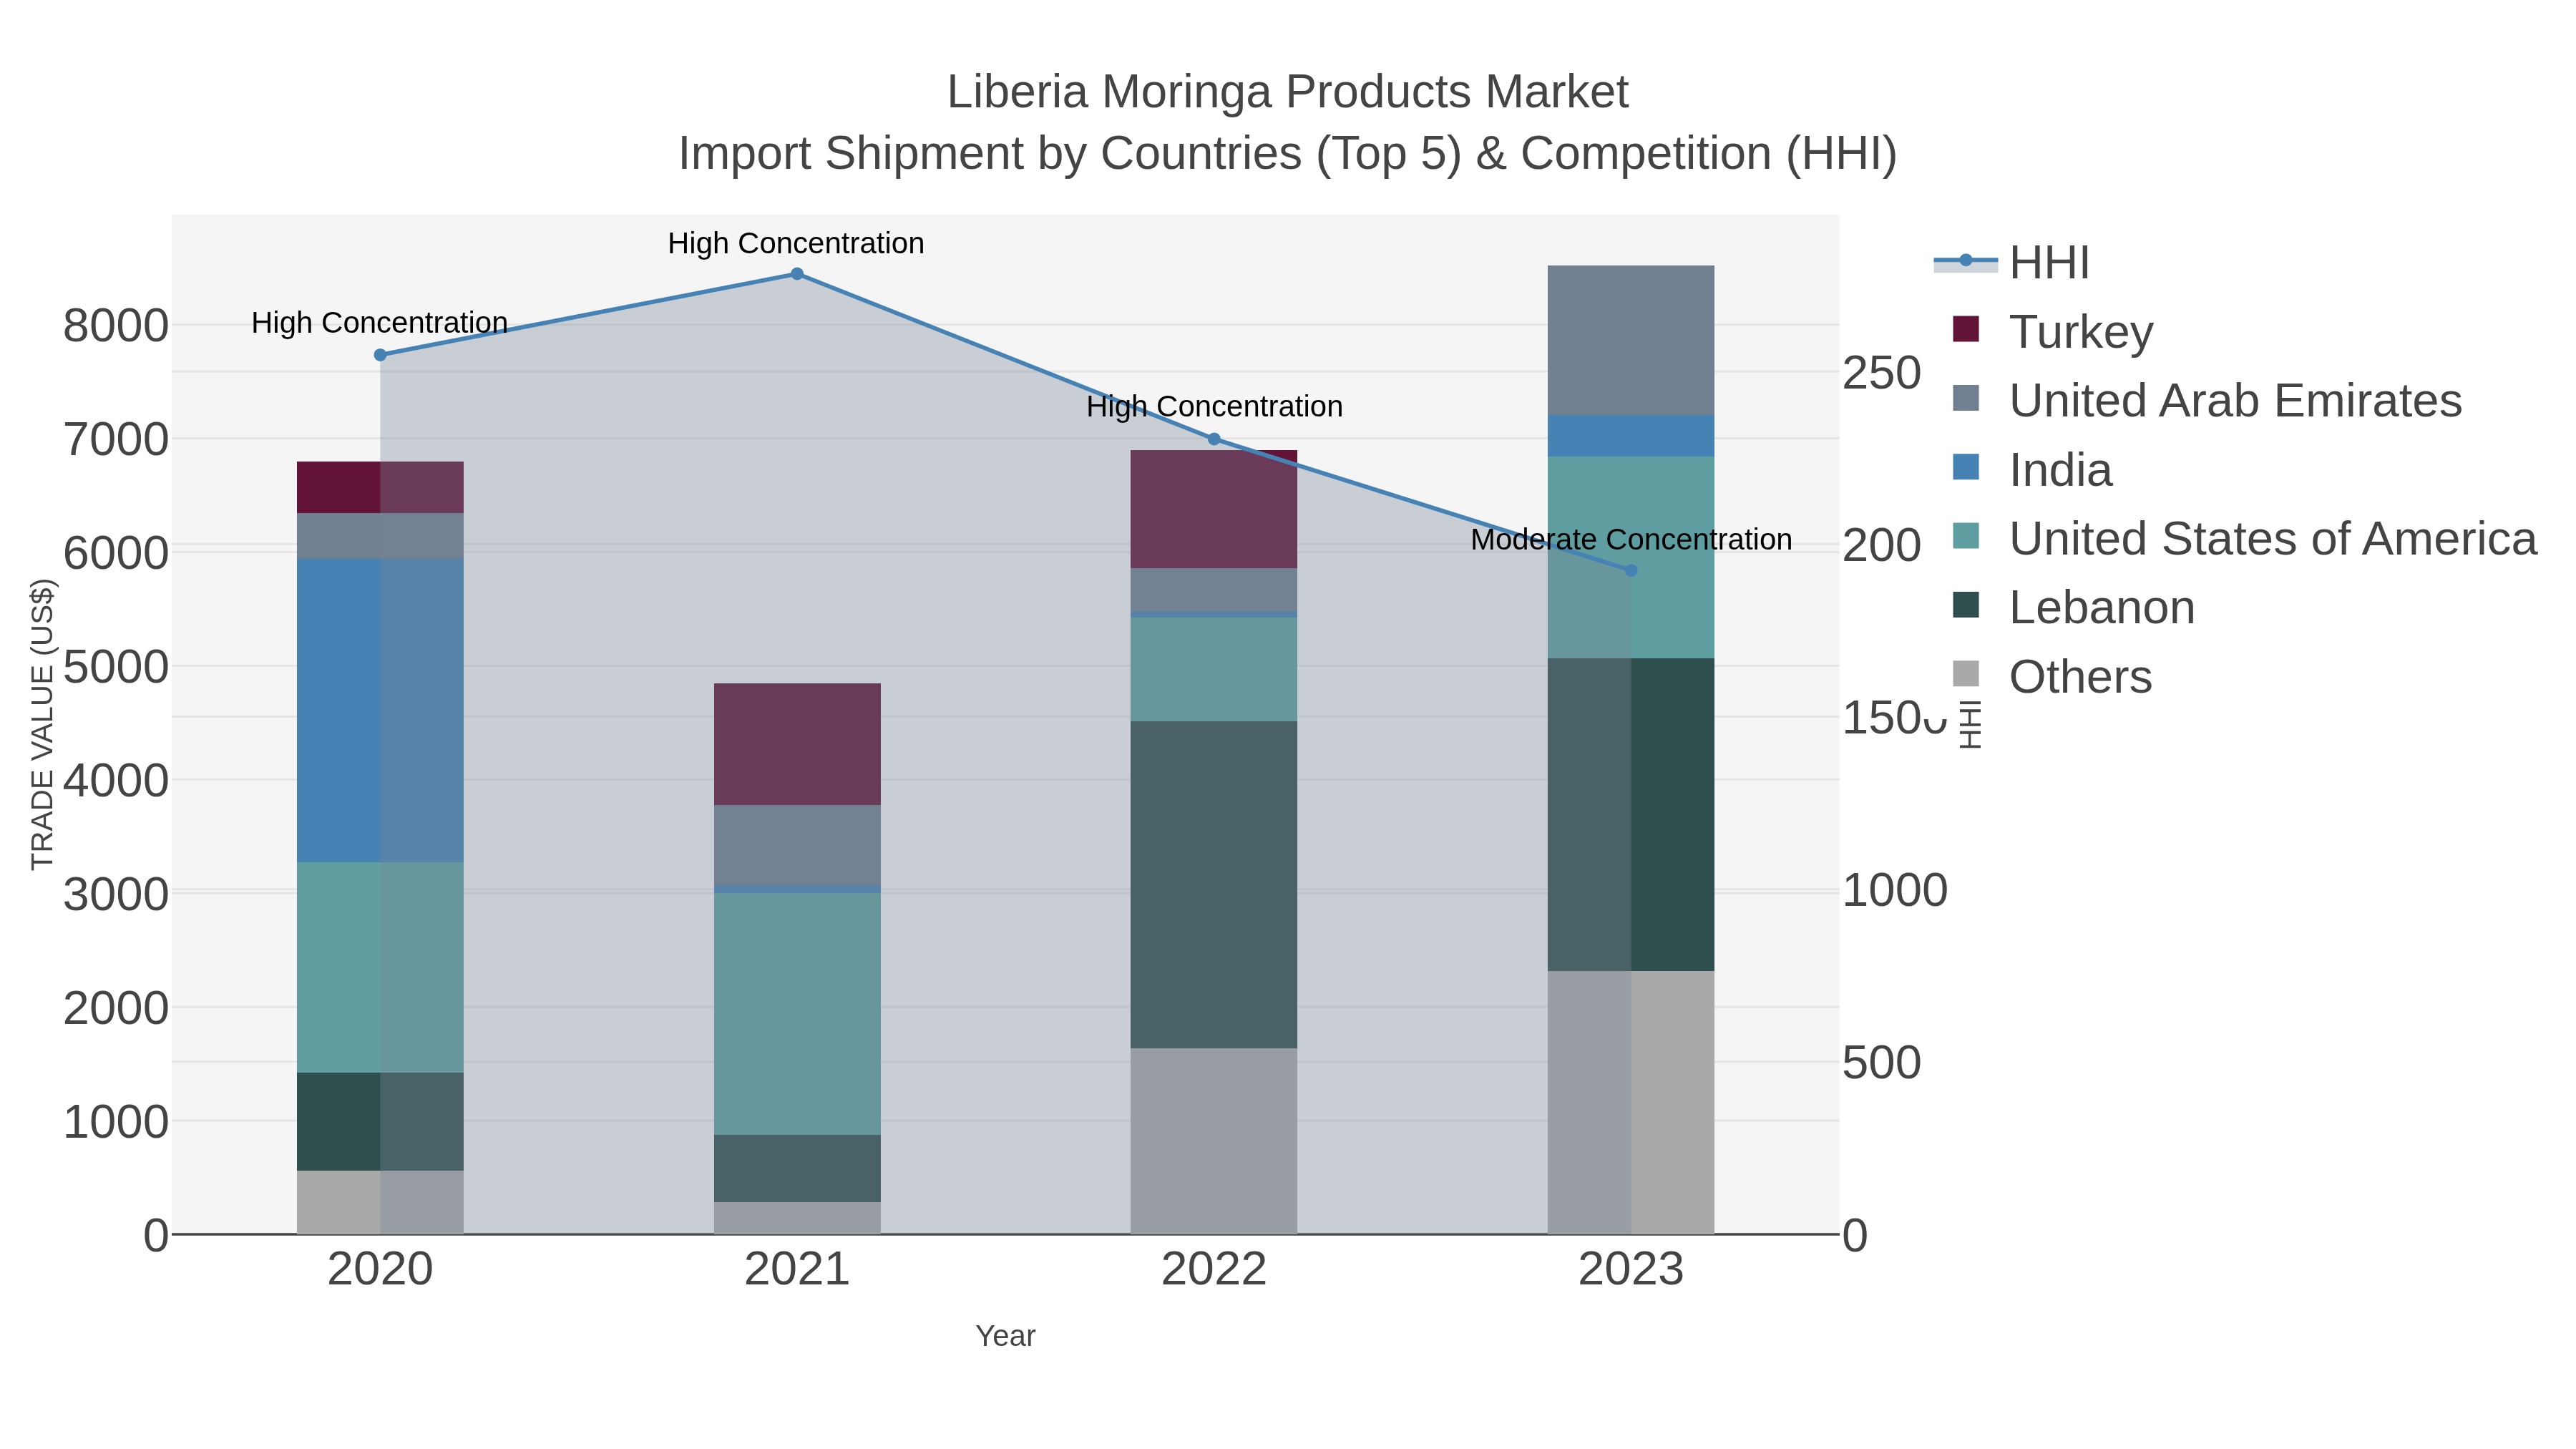Click the HHI line marker for 2022
2576x1449 pixels.
click(1214, 439)
